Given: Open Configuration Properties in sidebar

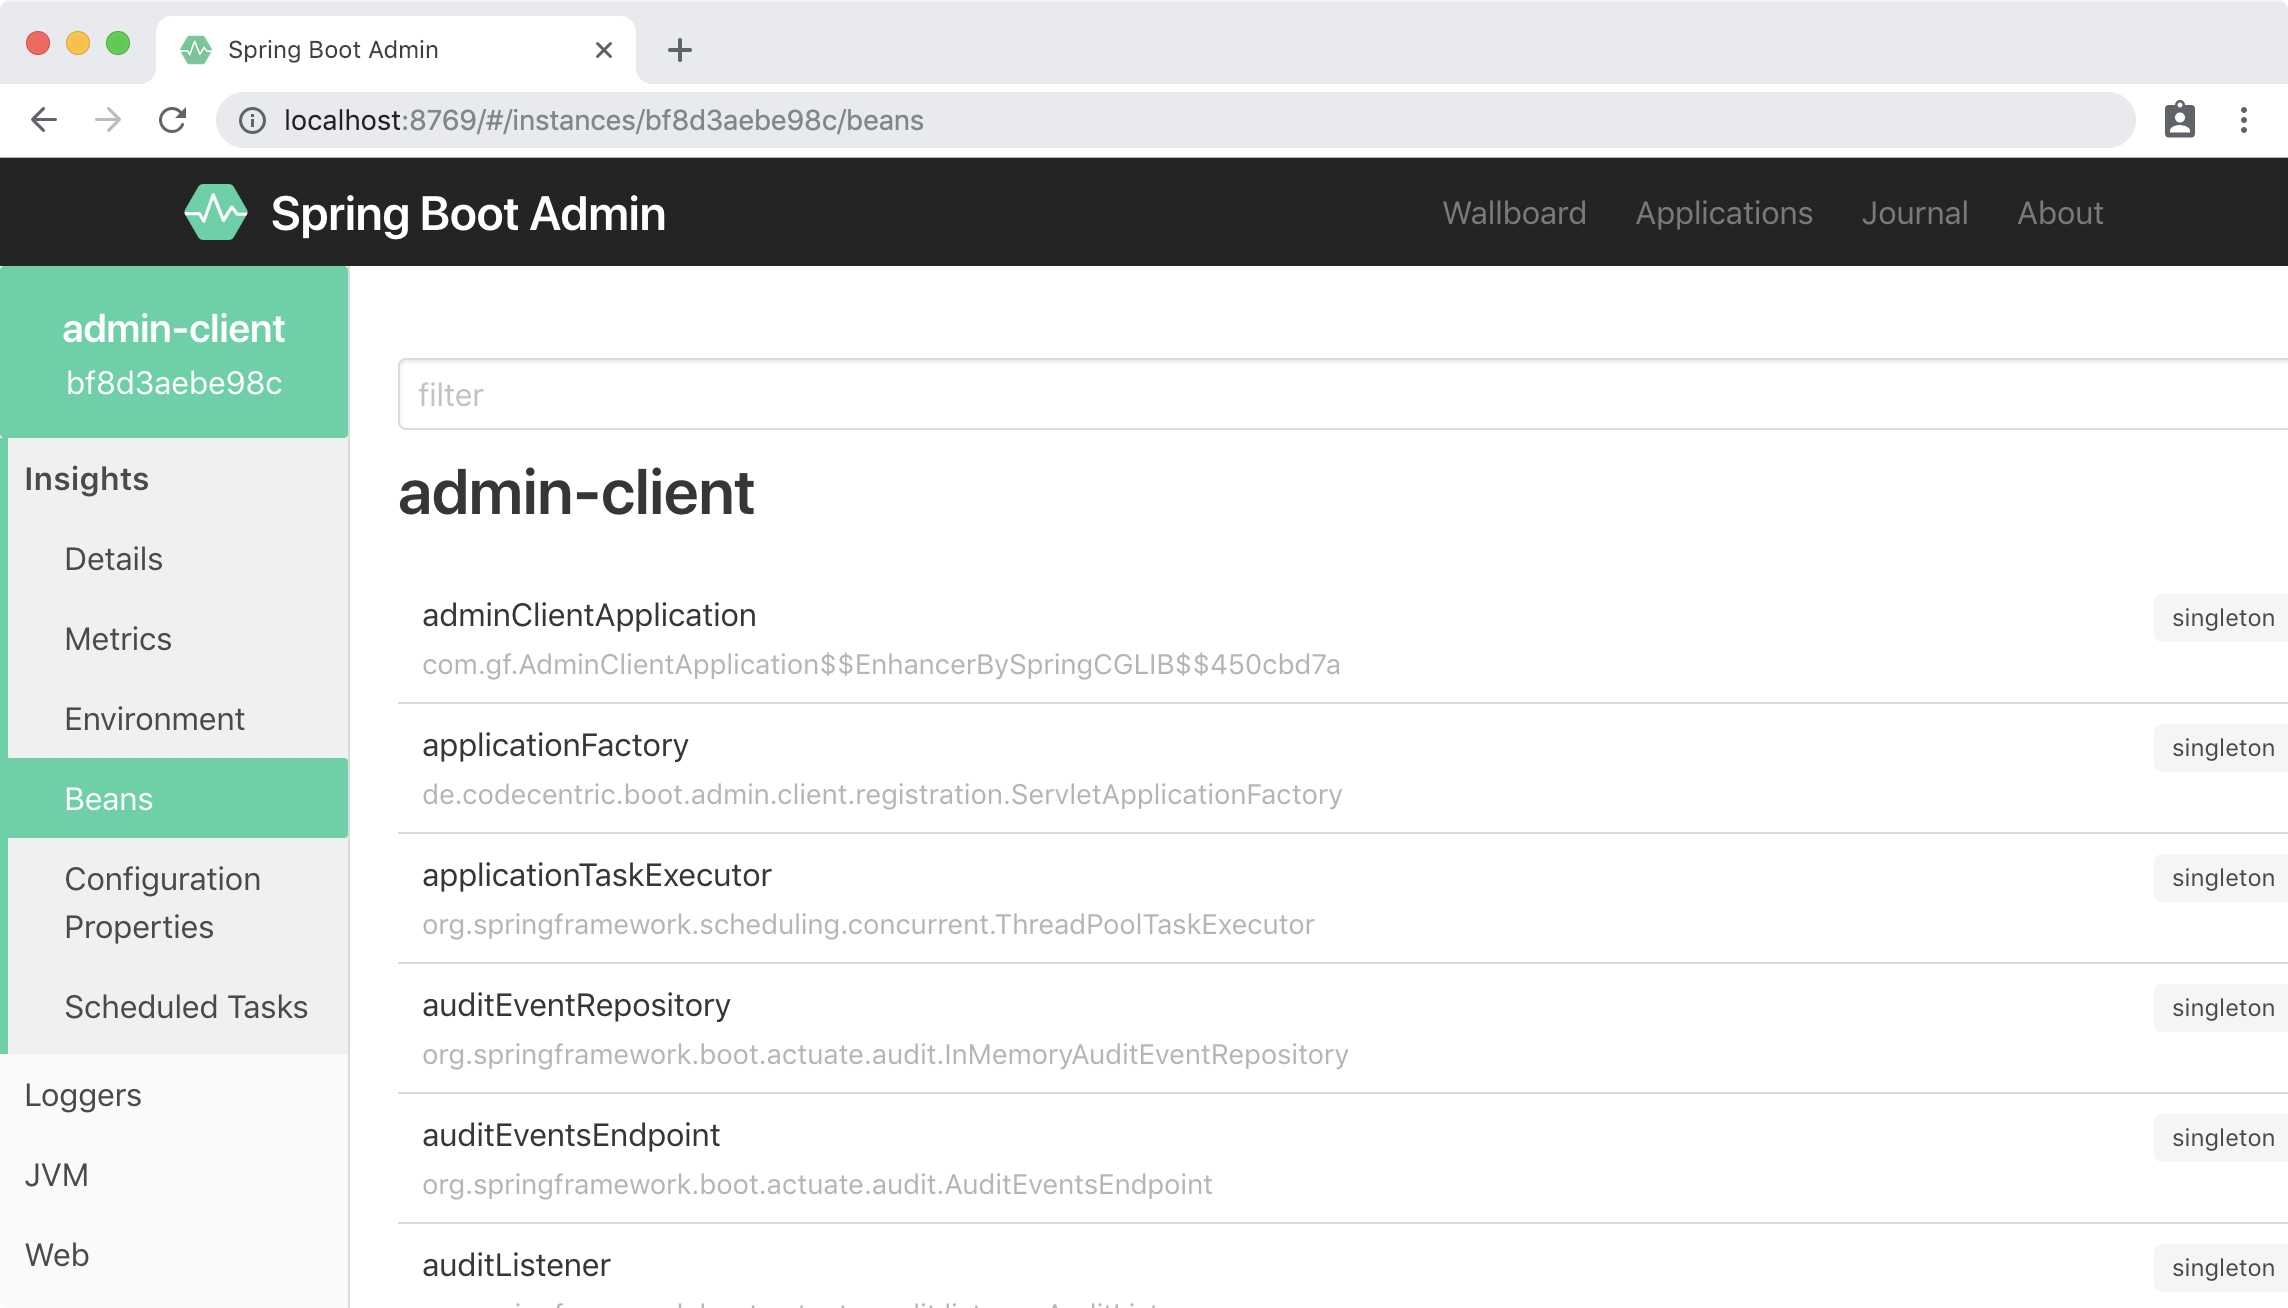Looking at the screenshot, I should tap(163, 902).
